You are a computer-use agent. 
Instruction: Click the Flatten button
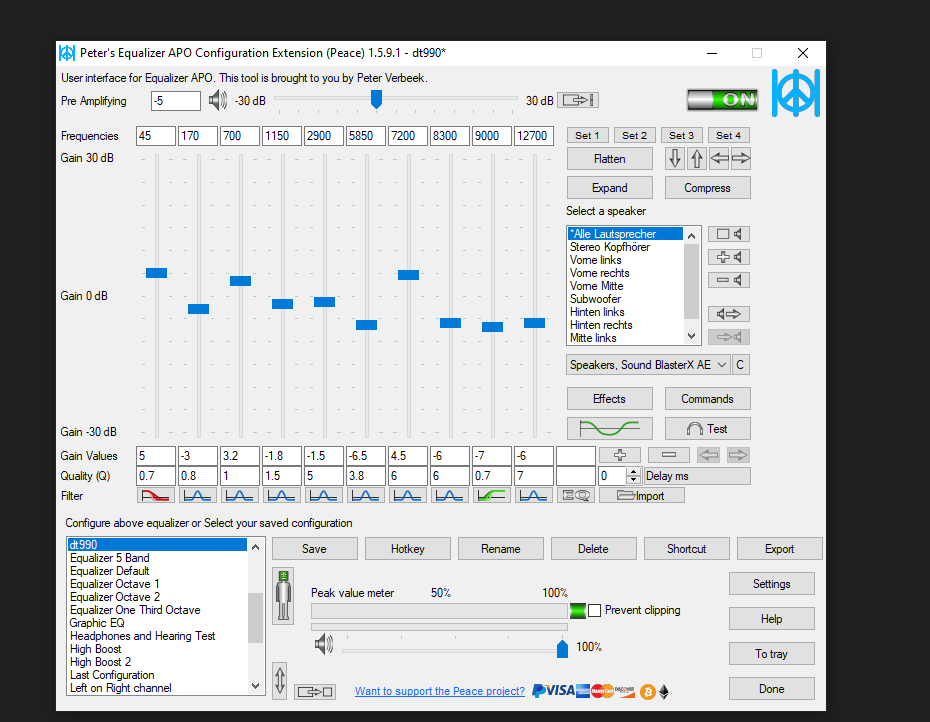tap(610, 159)
